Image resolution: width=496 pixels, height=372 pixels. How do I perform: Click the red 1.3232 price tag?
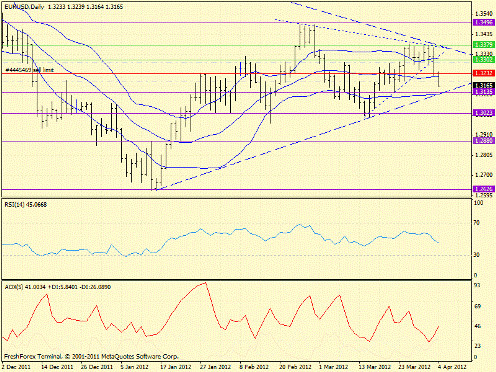484,73
